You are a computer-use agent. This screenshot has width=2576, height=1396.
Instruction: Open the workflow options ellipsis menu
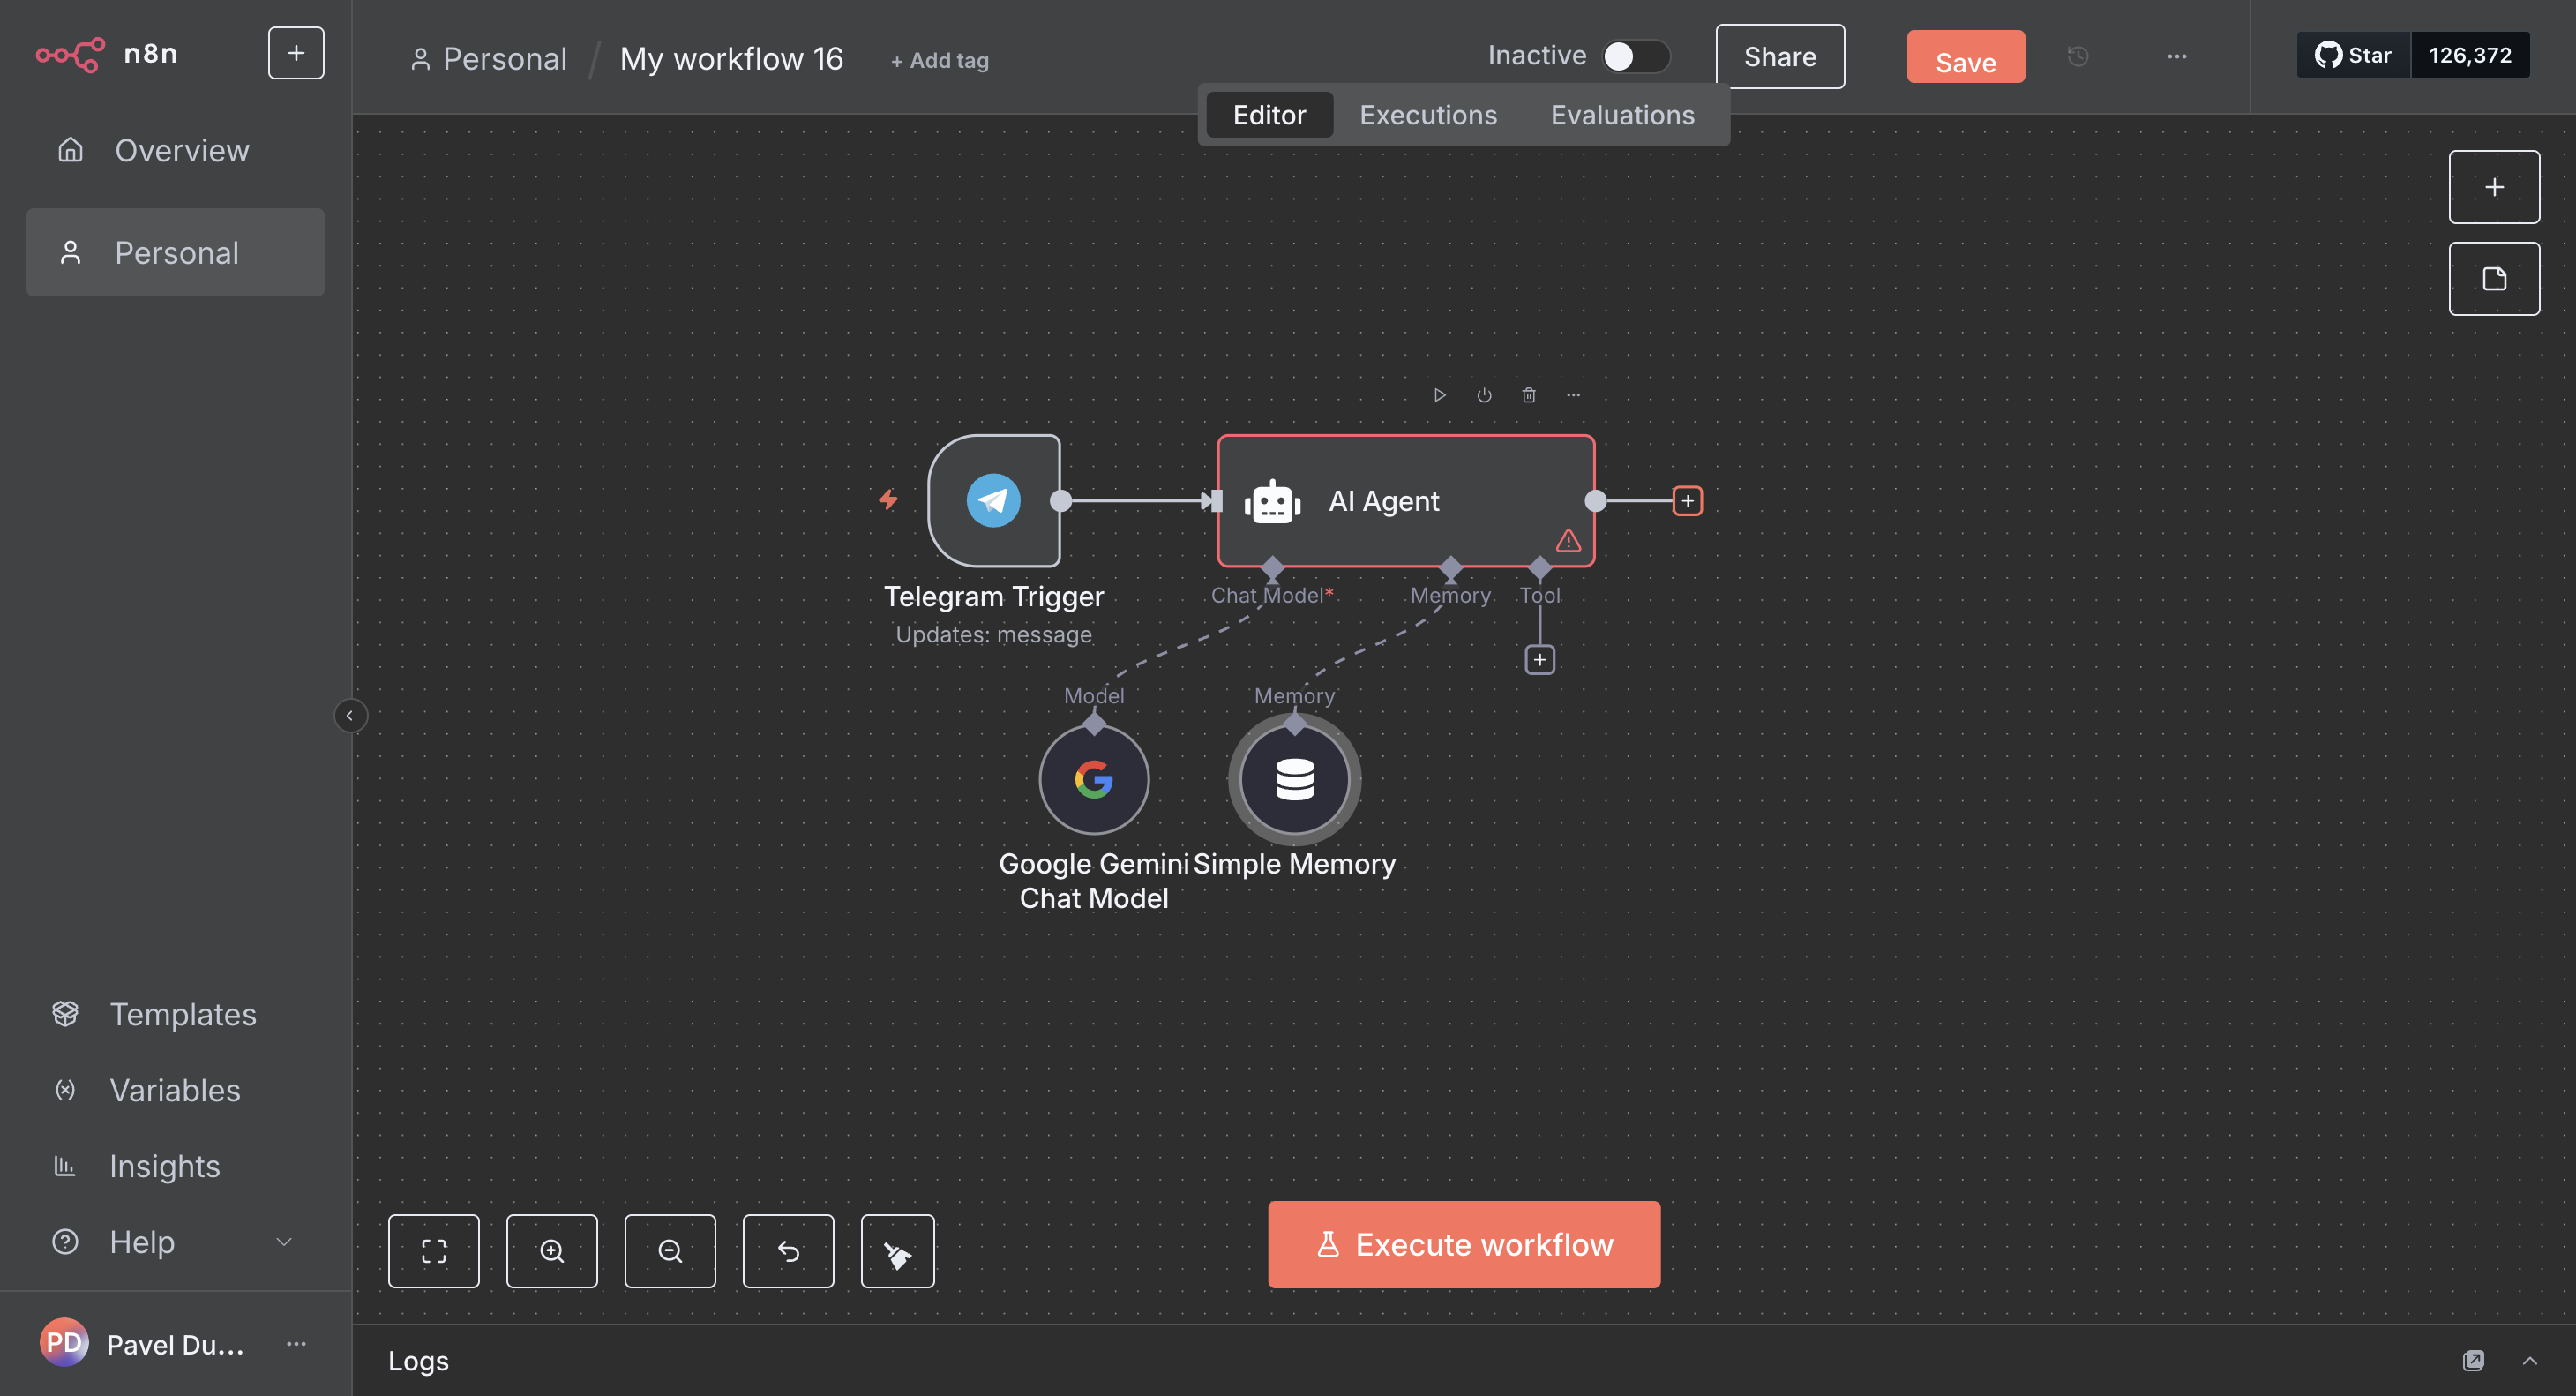[x=2176, y=57]
